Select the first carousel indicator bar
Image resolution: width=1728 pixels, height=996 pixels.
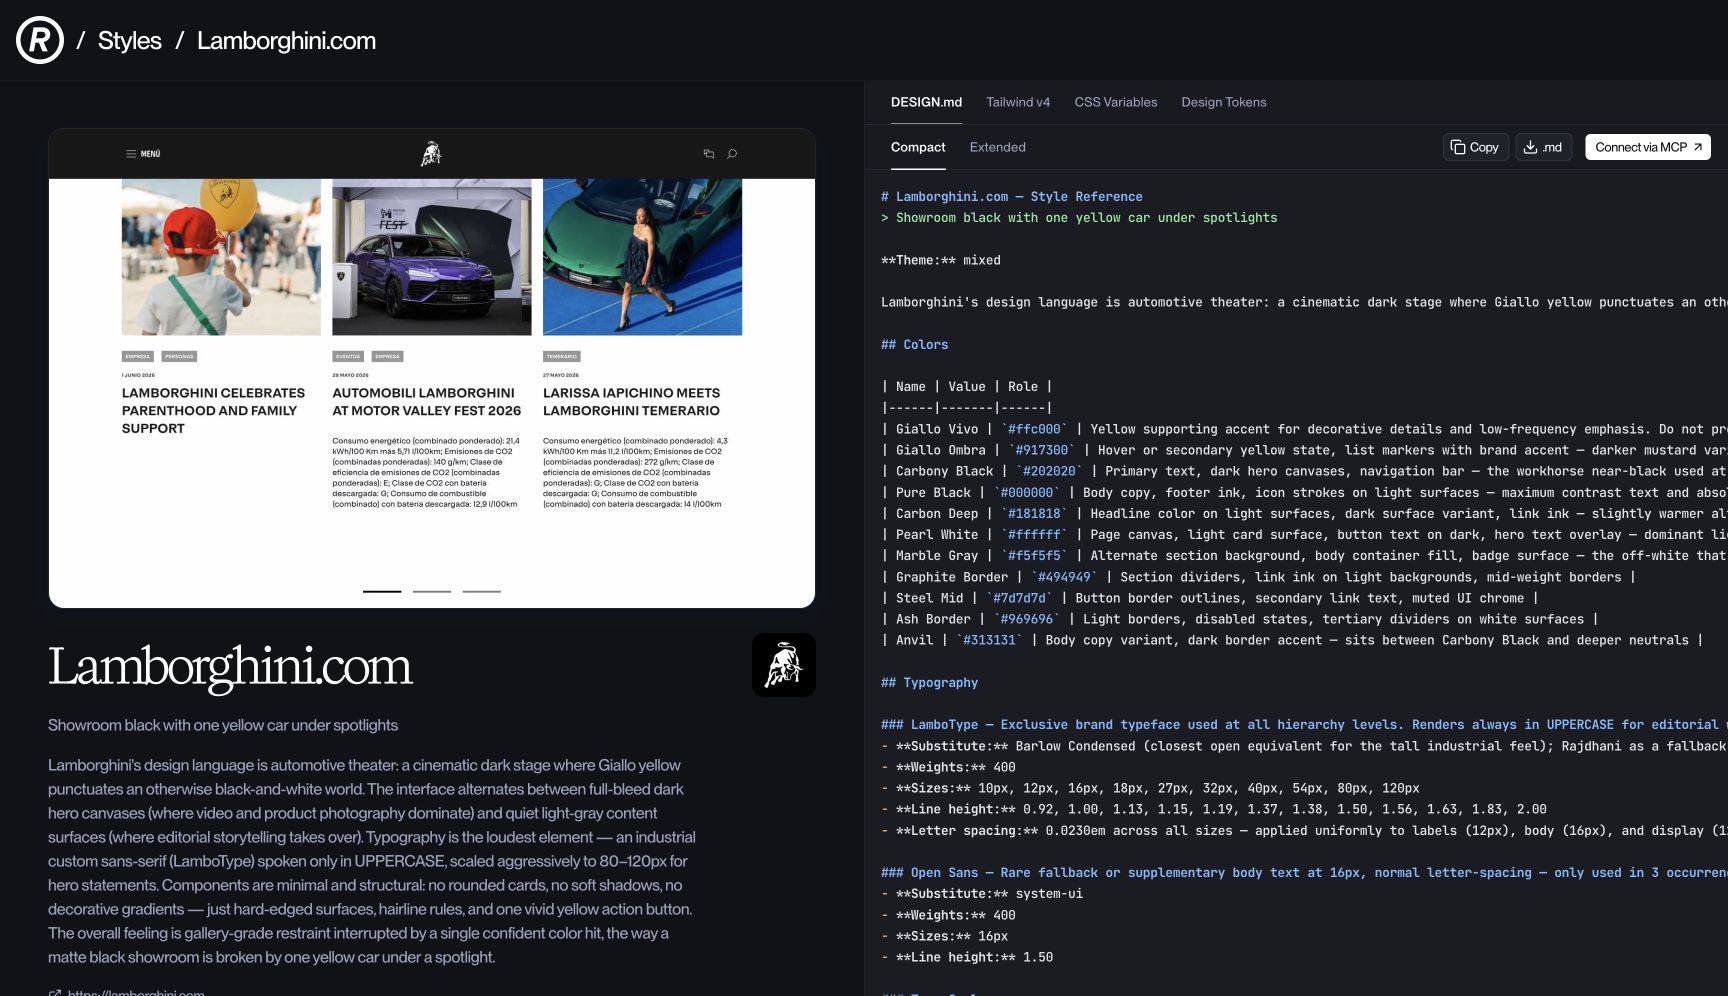tap(382, 591)
